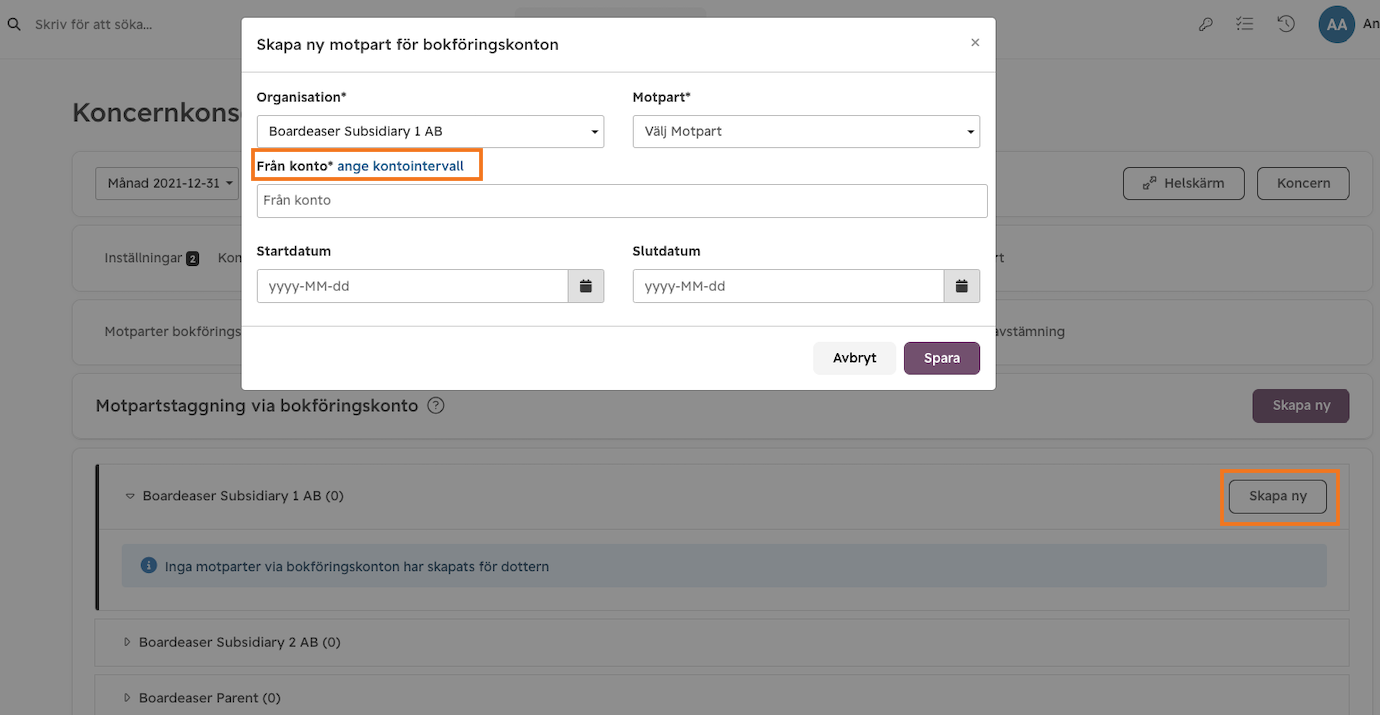This screenshot has height=715, width=1380.
Task: Open the checklist icon in top bar
Action: pyautogui.click(x=1245, y=24)
